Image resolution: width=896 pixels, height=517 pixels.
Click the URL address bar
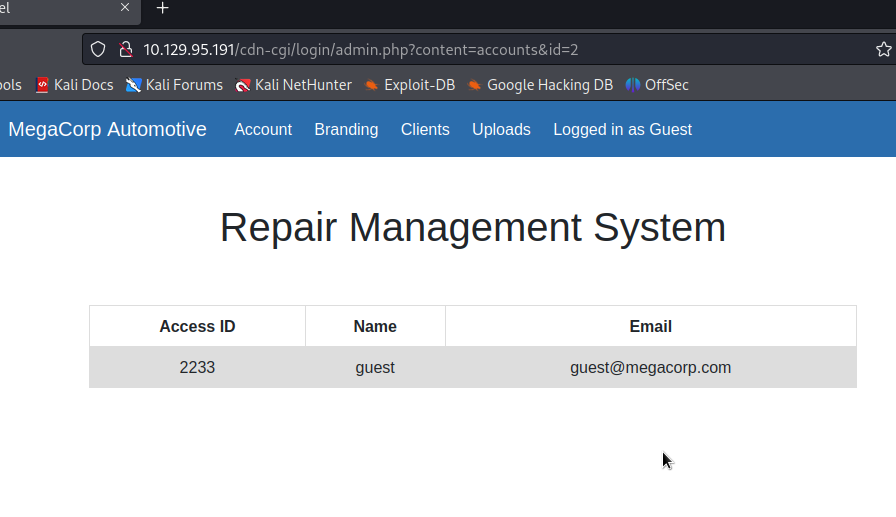[x=500, y=49]
